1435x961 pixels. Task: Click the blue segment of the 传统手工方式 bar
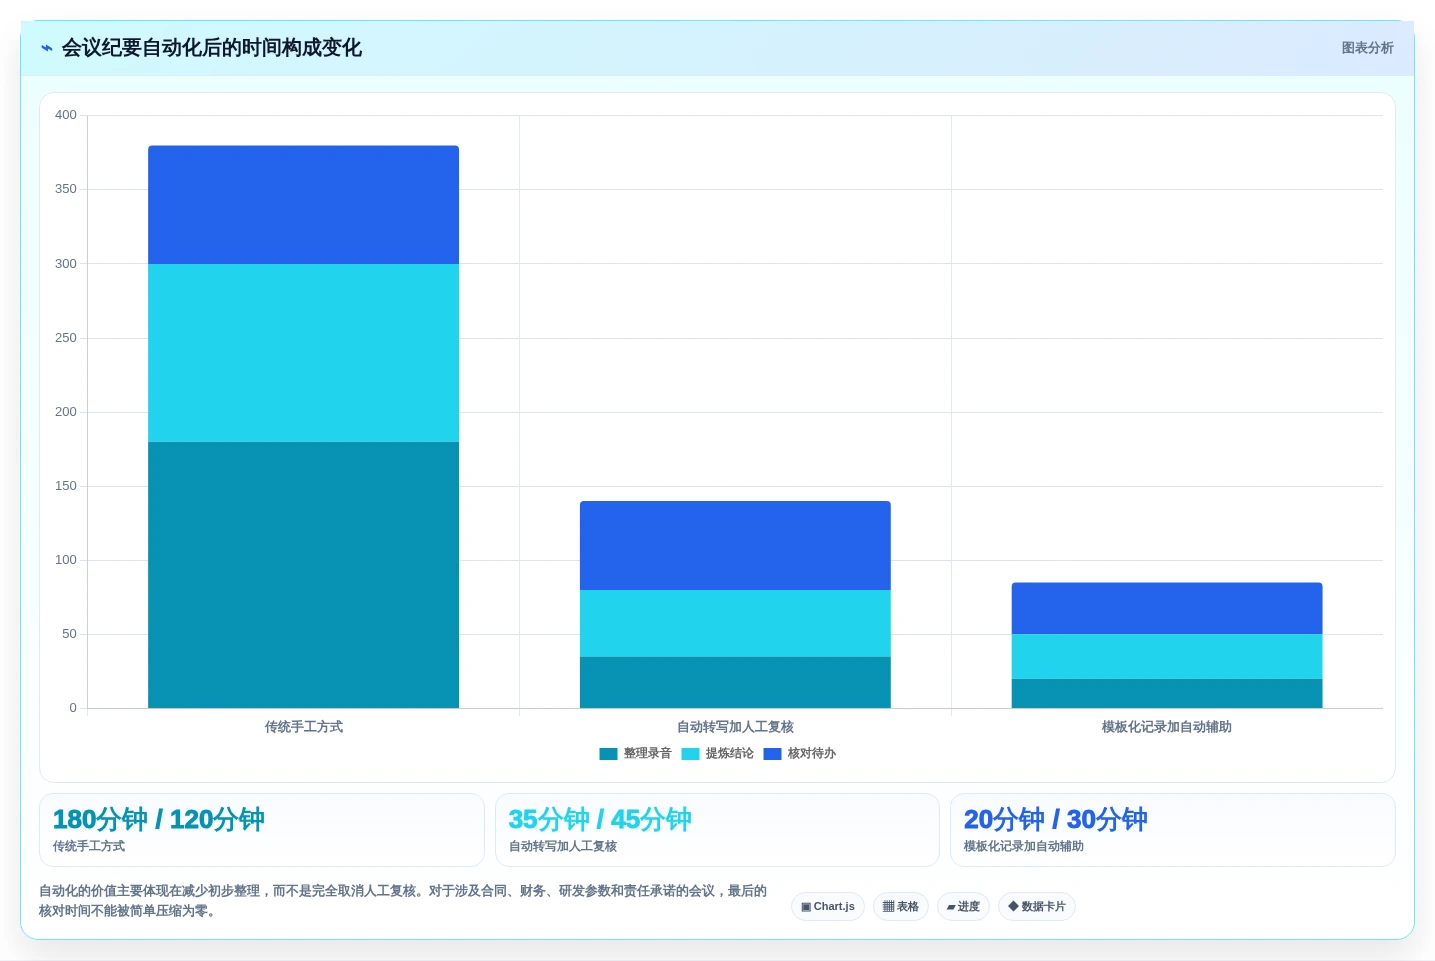303,205
